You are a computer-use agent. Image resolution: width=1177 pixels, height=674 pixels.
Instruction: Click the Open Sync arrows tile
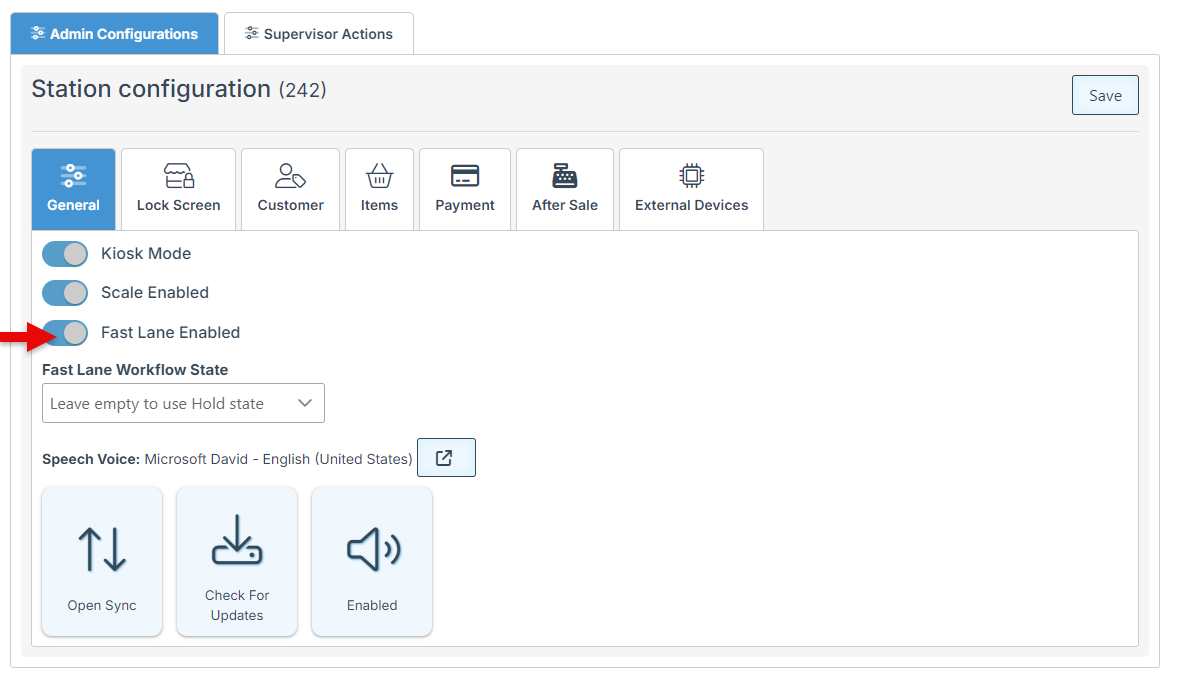click(102, 561)
